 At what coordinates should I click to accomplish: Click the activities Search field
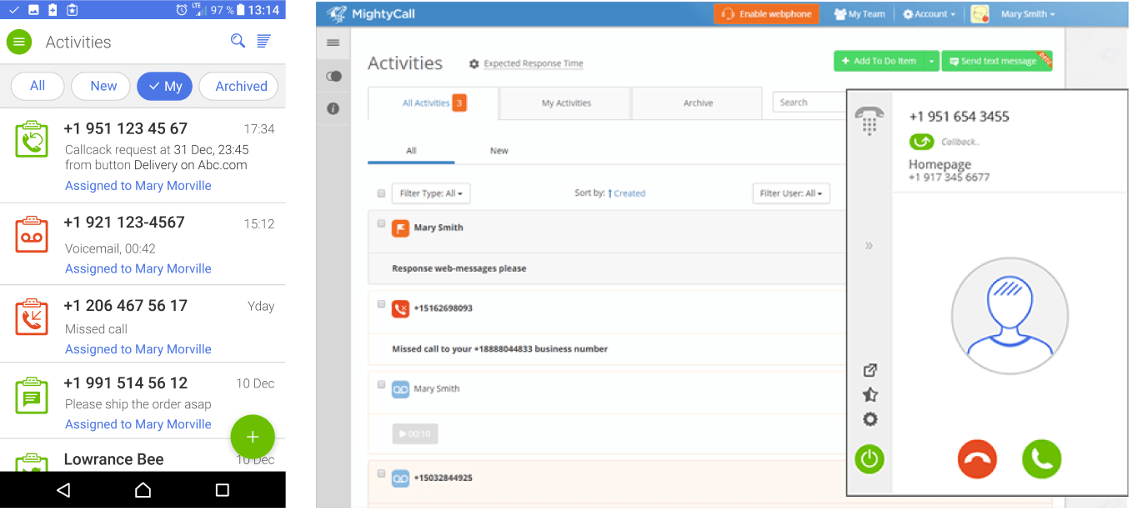(808, 102)
